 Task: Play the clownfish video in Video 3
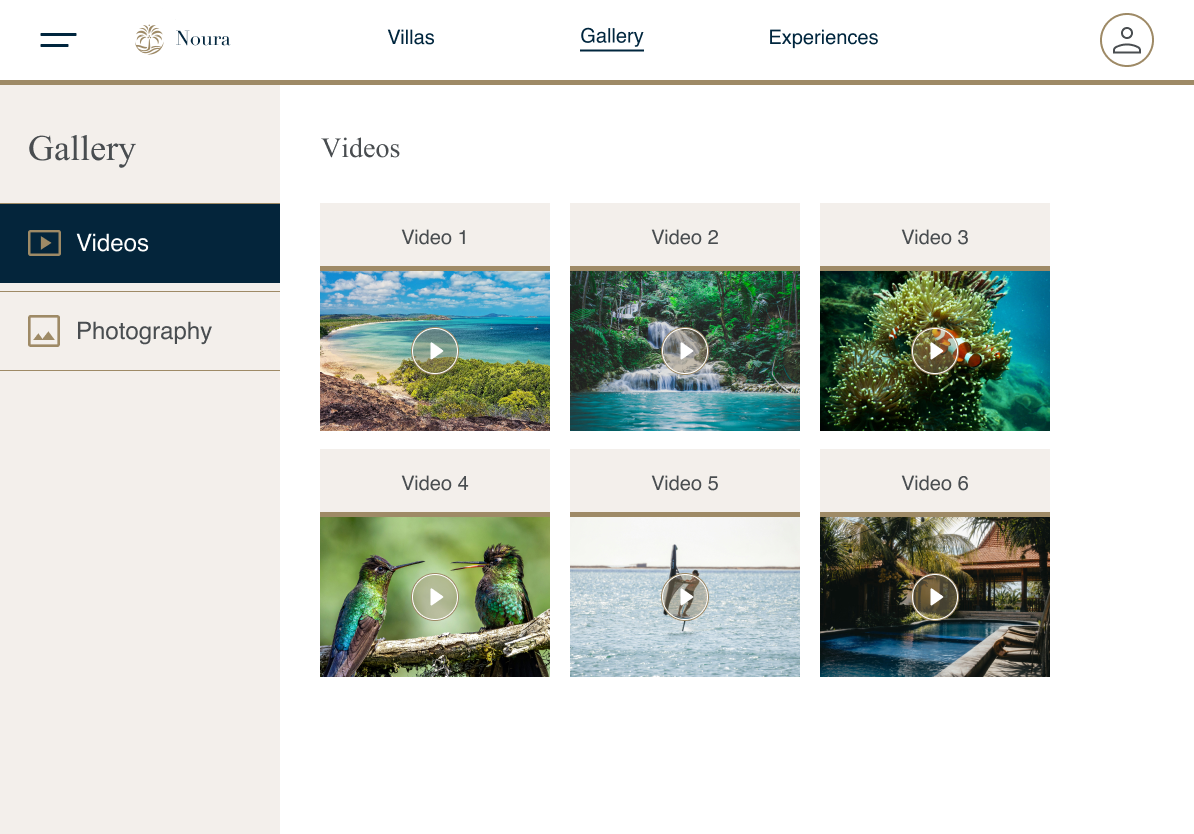935,351
